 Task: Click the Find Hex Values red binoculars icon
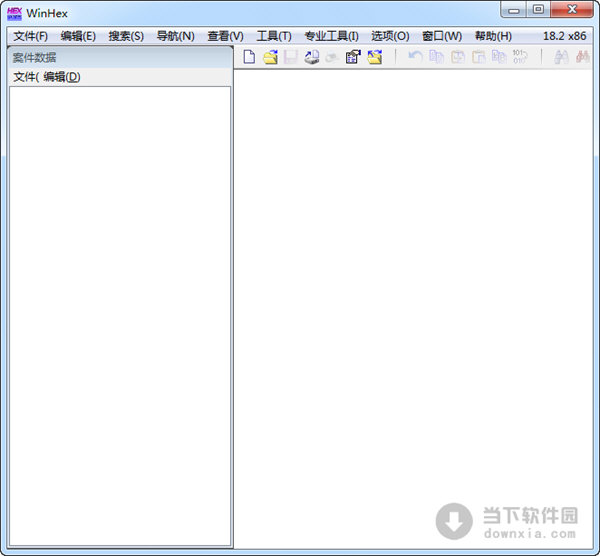[583, 57]
